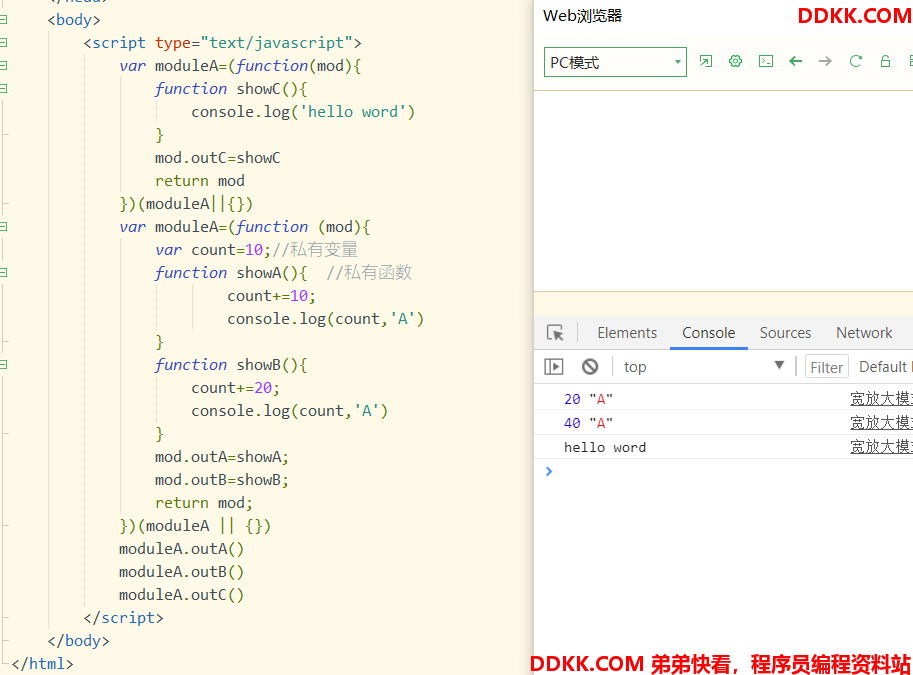Click the closing </html> tag
This screenshot has width=913, height=675.
(43, 664)
